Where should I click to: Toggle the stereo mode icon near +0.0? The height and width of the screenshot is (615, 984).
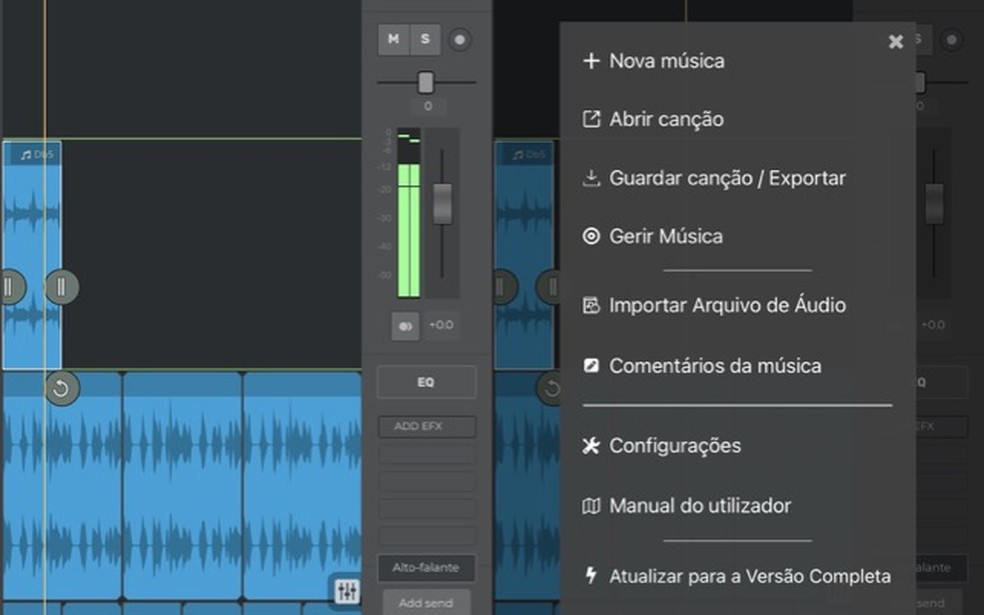pyautogui.click(x=403, y=324)
